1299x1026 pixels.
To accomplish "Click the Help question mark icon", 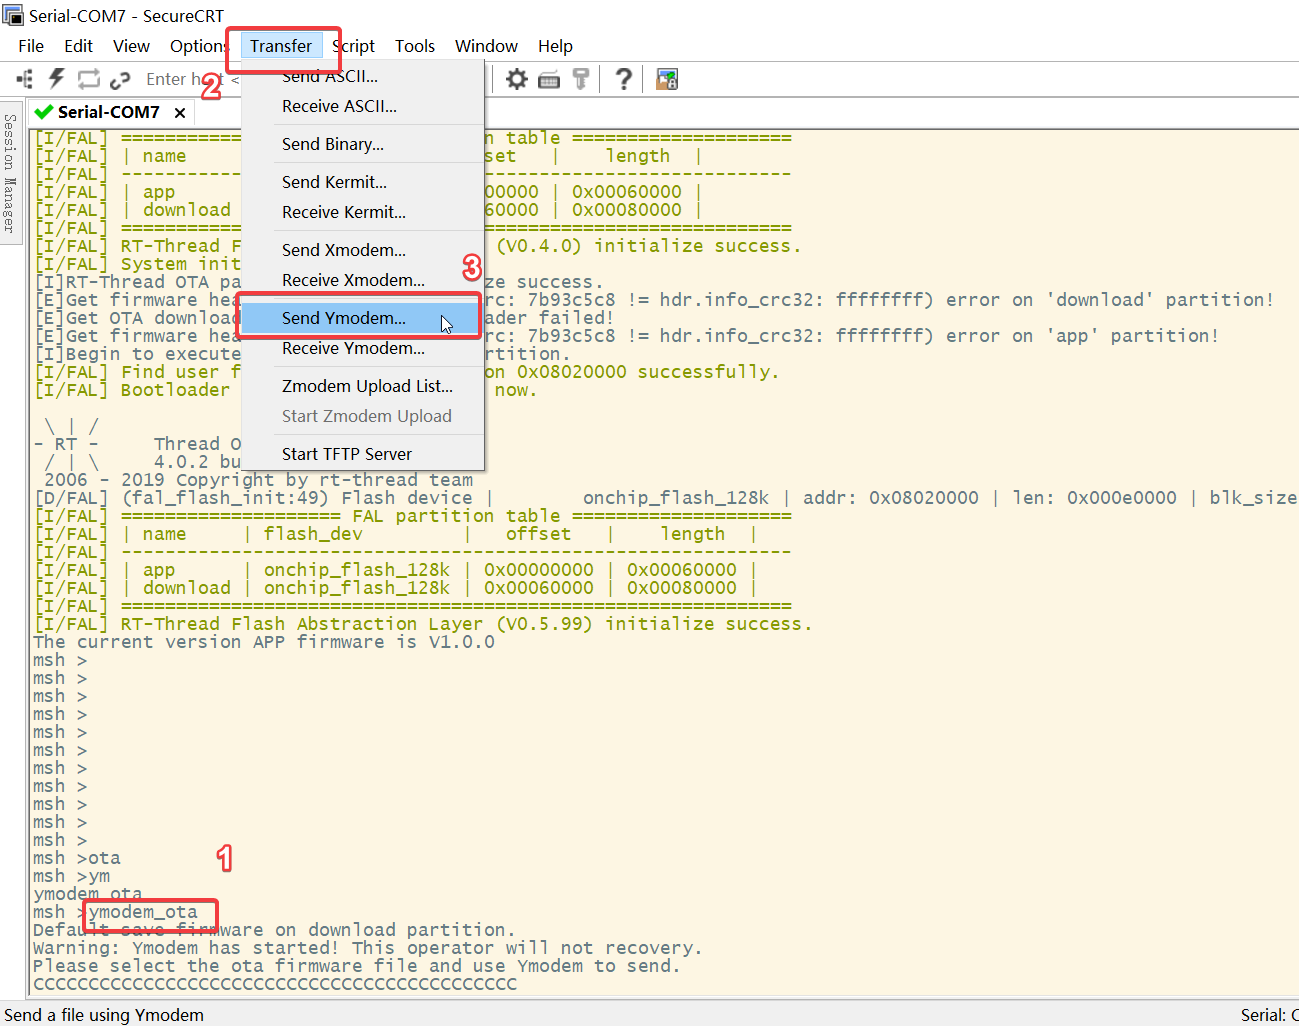I will [x=624, y=79].
